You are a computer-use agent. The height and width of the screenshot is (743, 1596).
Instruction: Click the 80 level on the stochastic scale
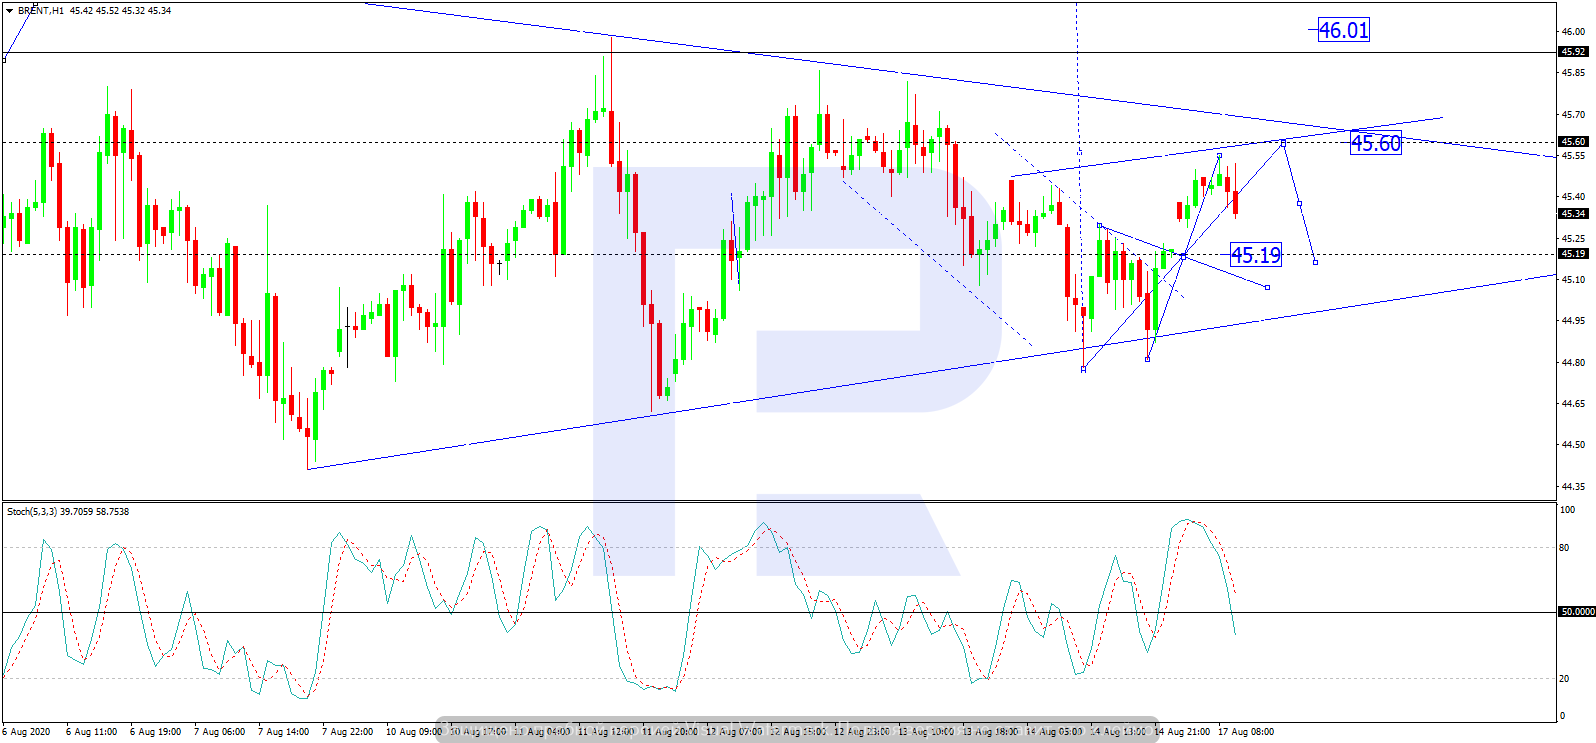pyautogui.click(x=1565, y=548)
